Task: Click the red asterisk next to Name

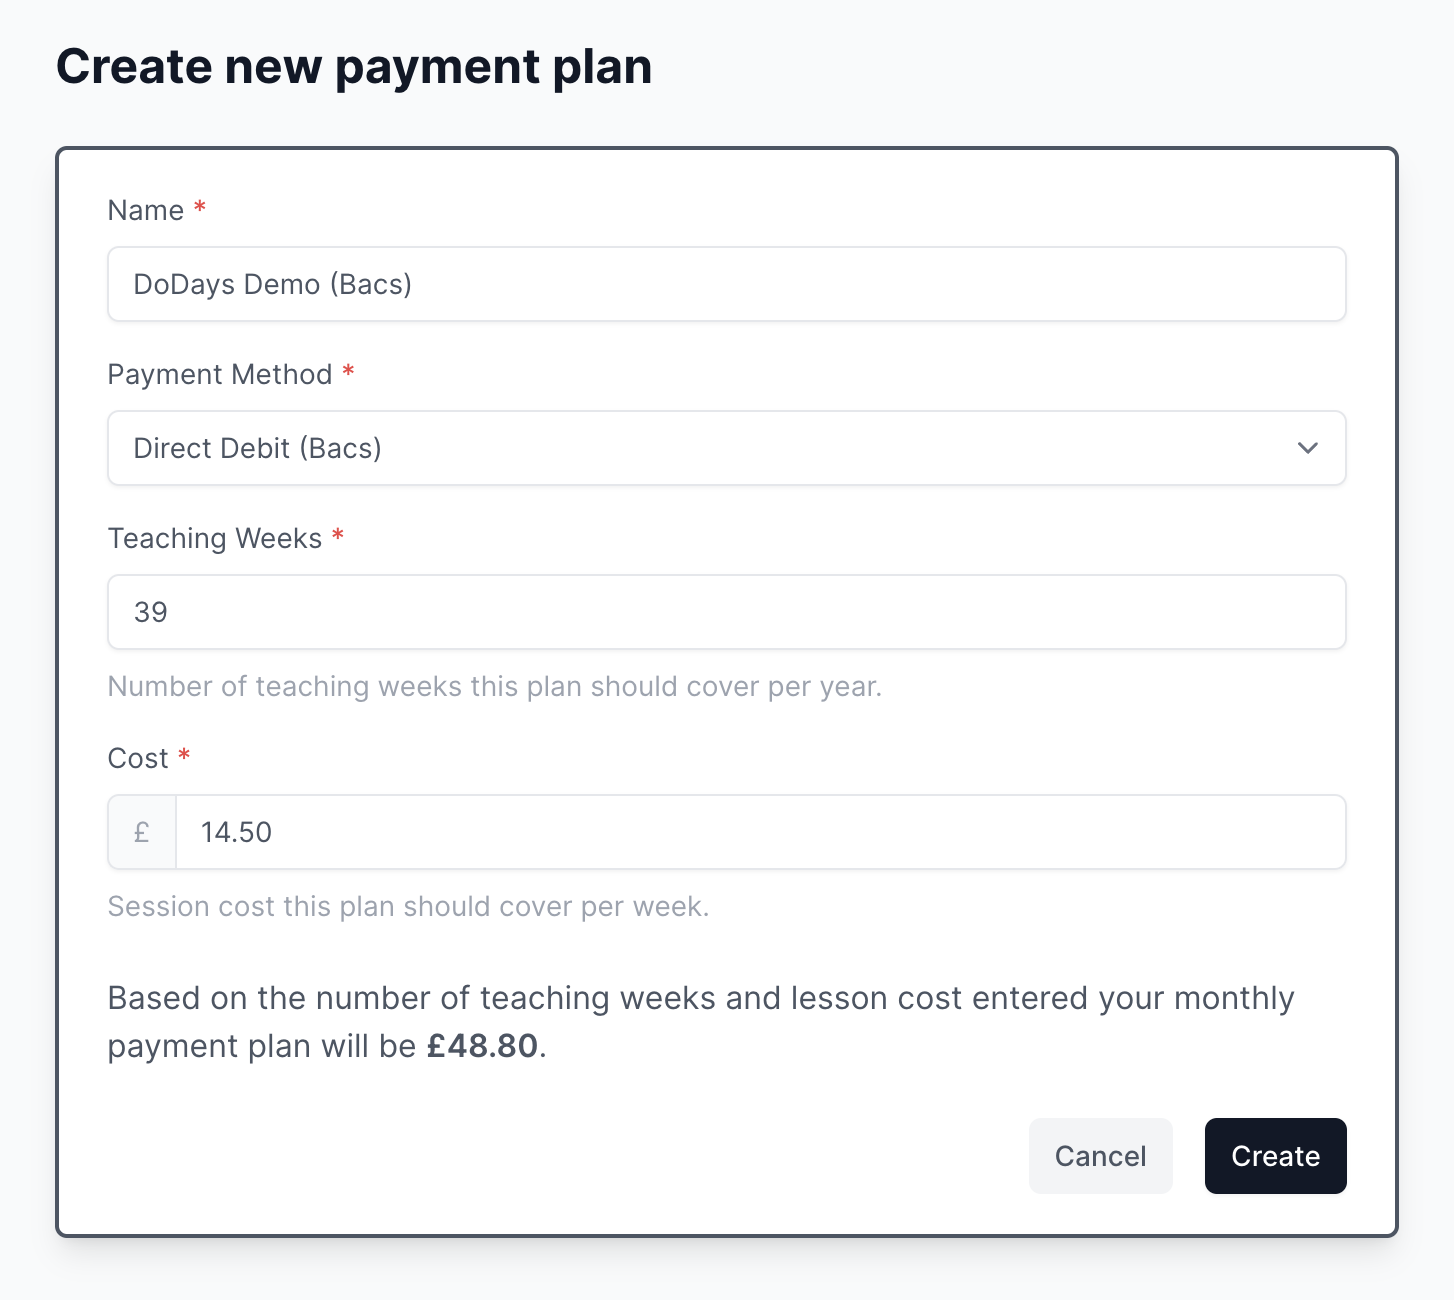Action: 198,208
